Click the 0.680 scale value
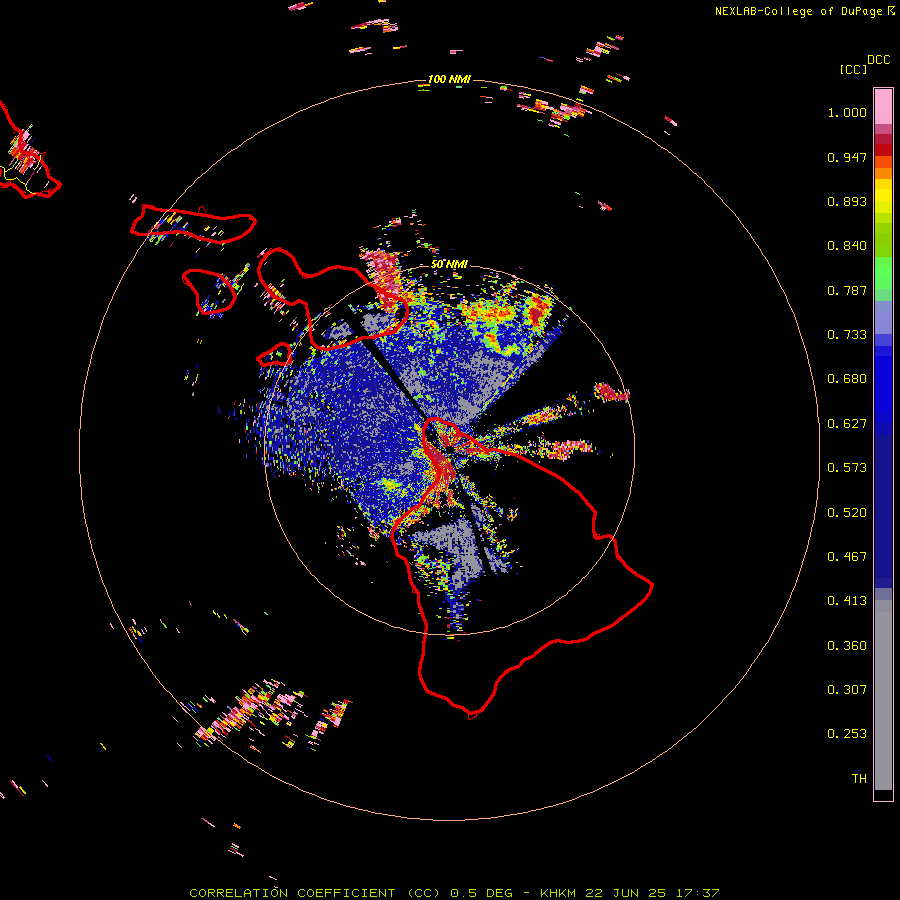 pyautogui.click(x=847, y=379)
